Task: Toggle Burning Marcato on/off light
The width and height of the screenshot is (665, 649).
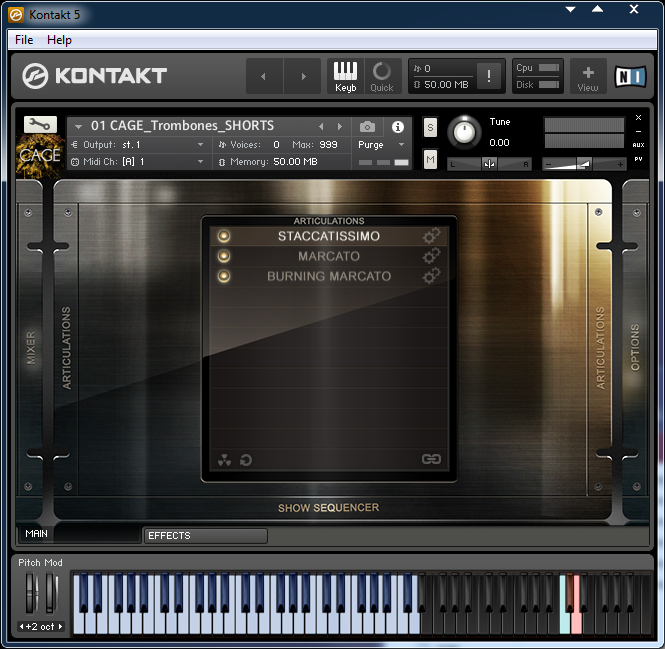Action: (x=224, y=276)
